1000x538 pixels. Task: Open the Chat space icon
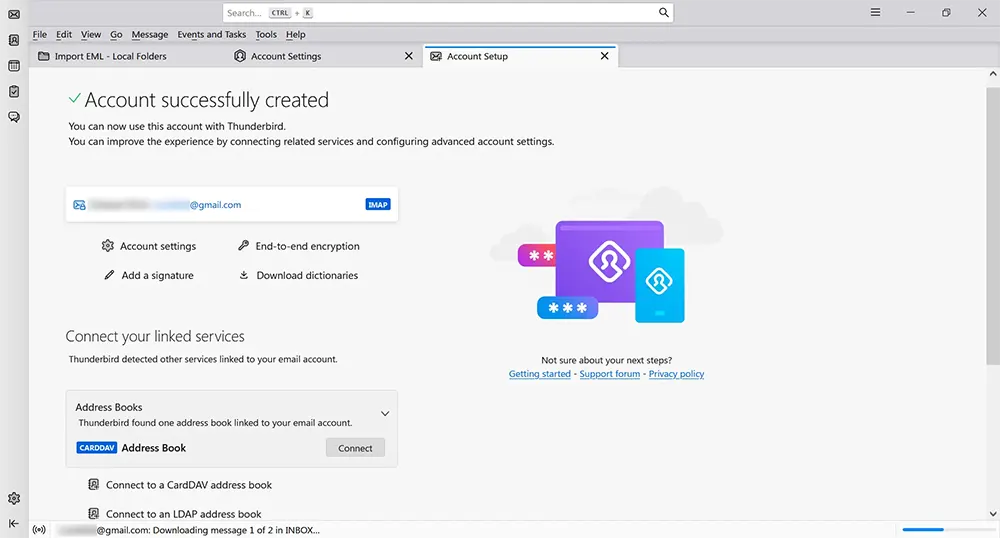[14, 117]
